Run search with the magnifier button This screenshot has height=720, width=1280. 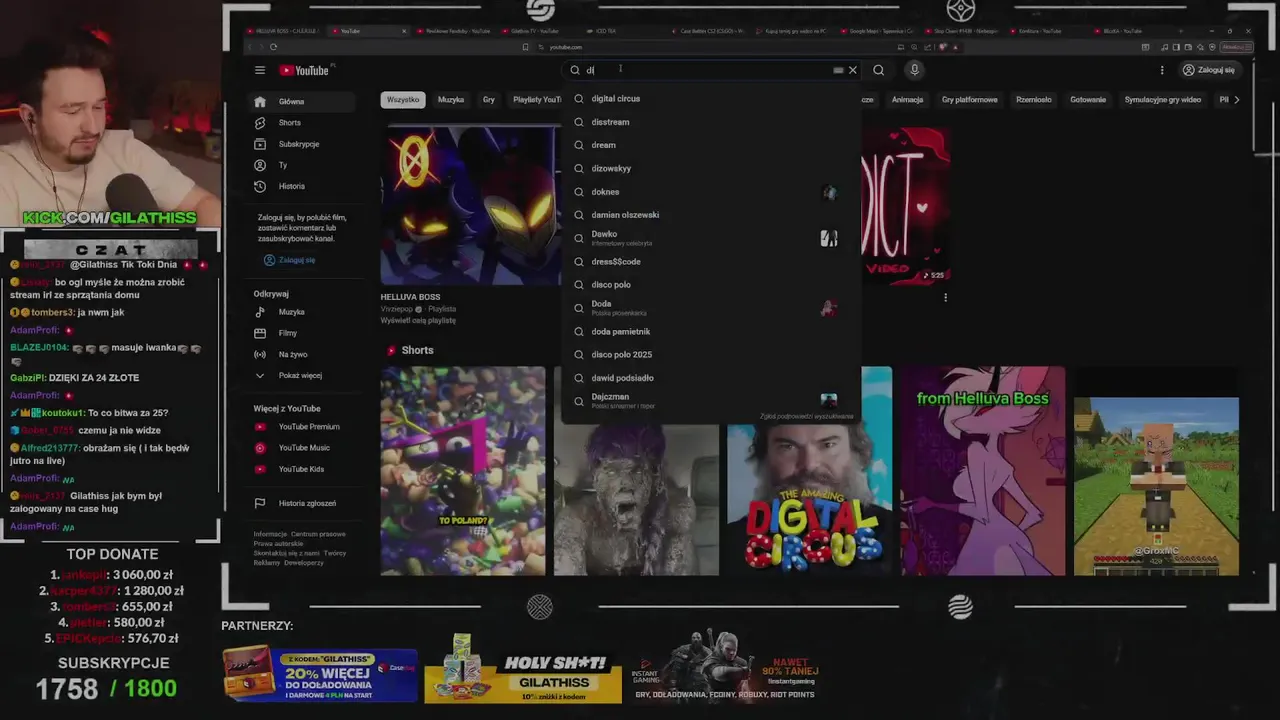point(878,70)
